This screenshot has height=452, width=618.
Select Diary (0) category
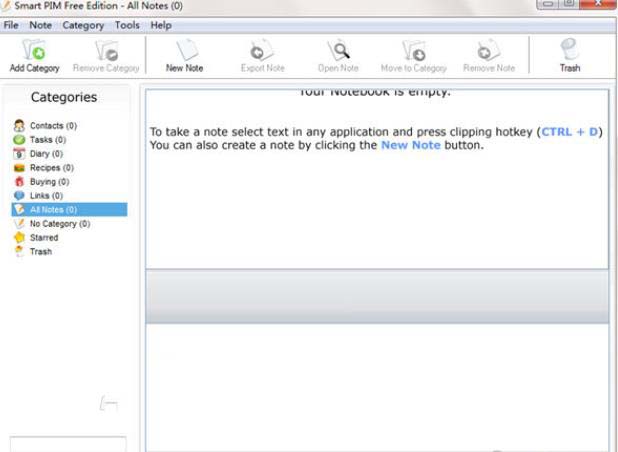click(x=46, y=154)
